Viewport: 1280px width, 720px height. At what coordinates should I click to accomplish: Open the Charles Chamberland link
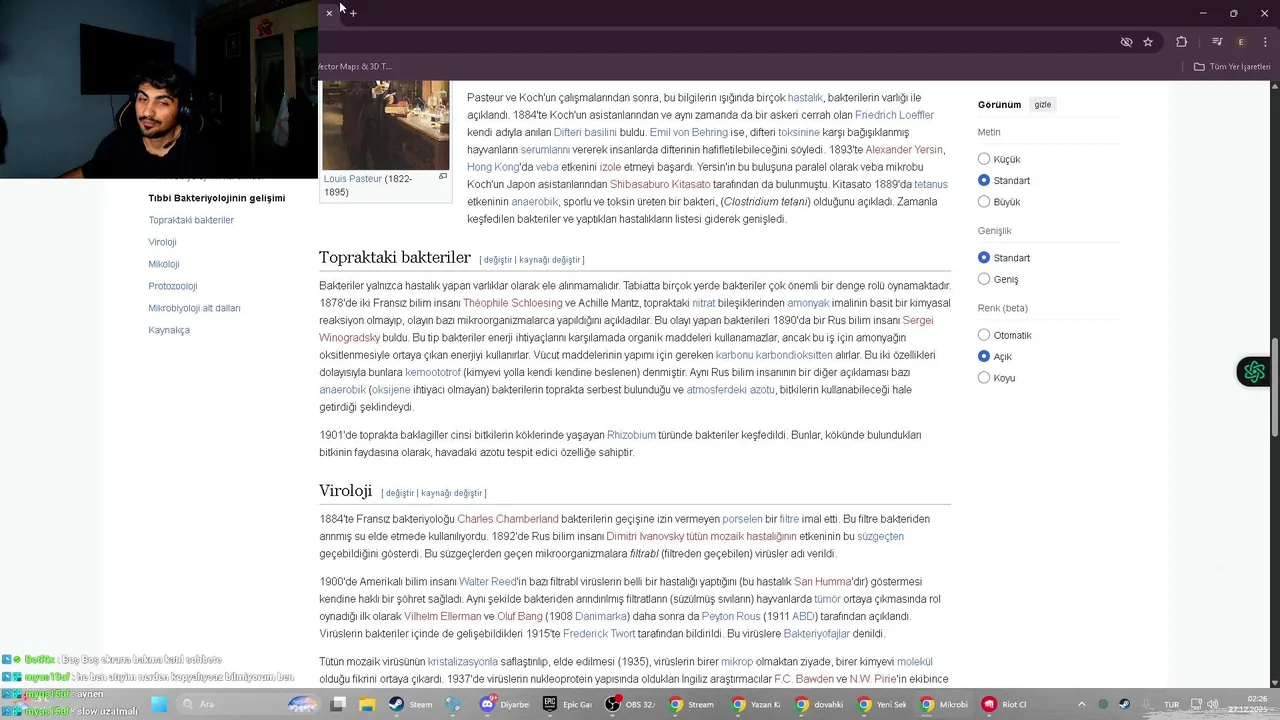[508, 519]
